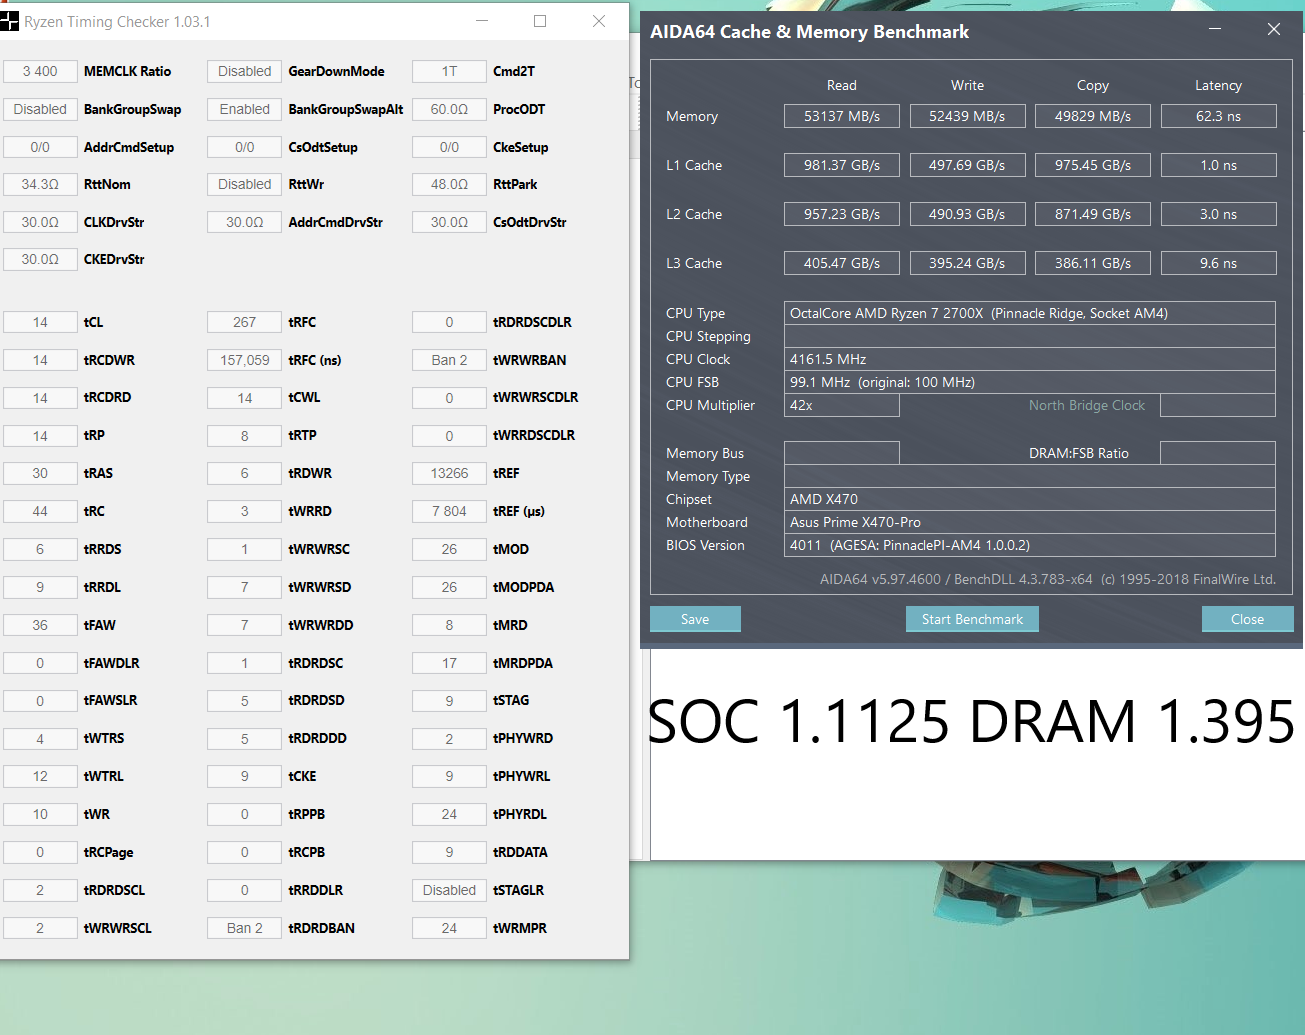Click the tRCDWR value box
Image resolution: width=1305 pixels, height=1035 pixels.
40,360
